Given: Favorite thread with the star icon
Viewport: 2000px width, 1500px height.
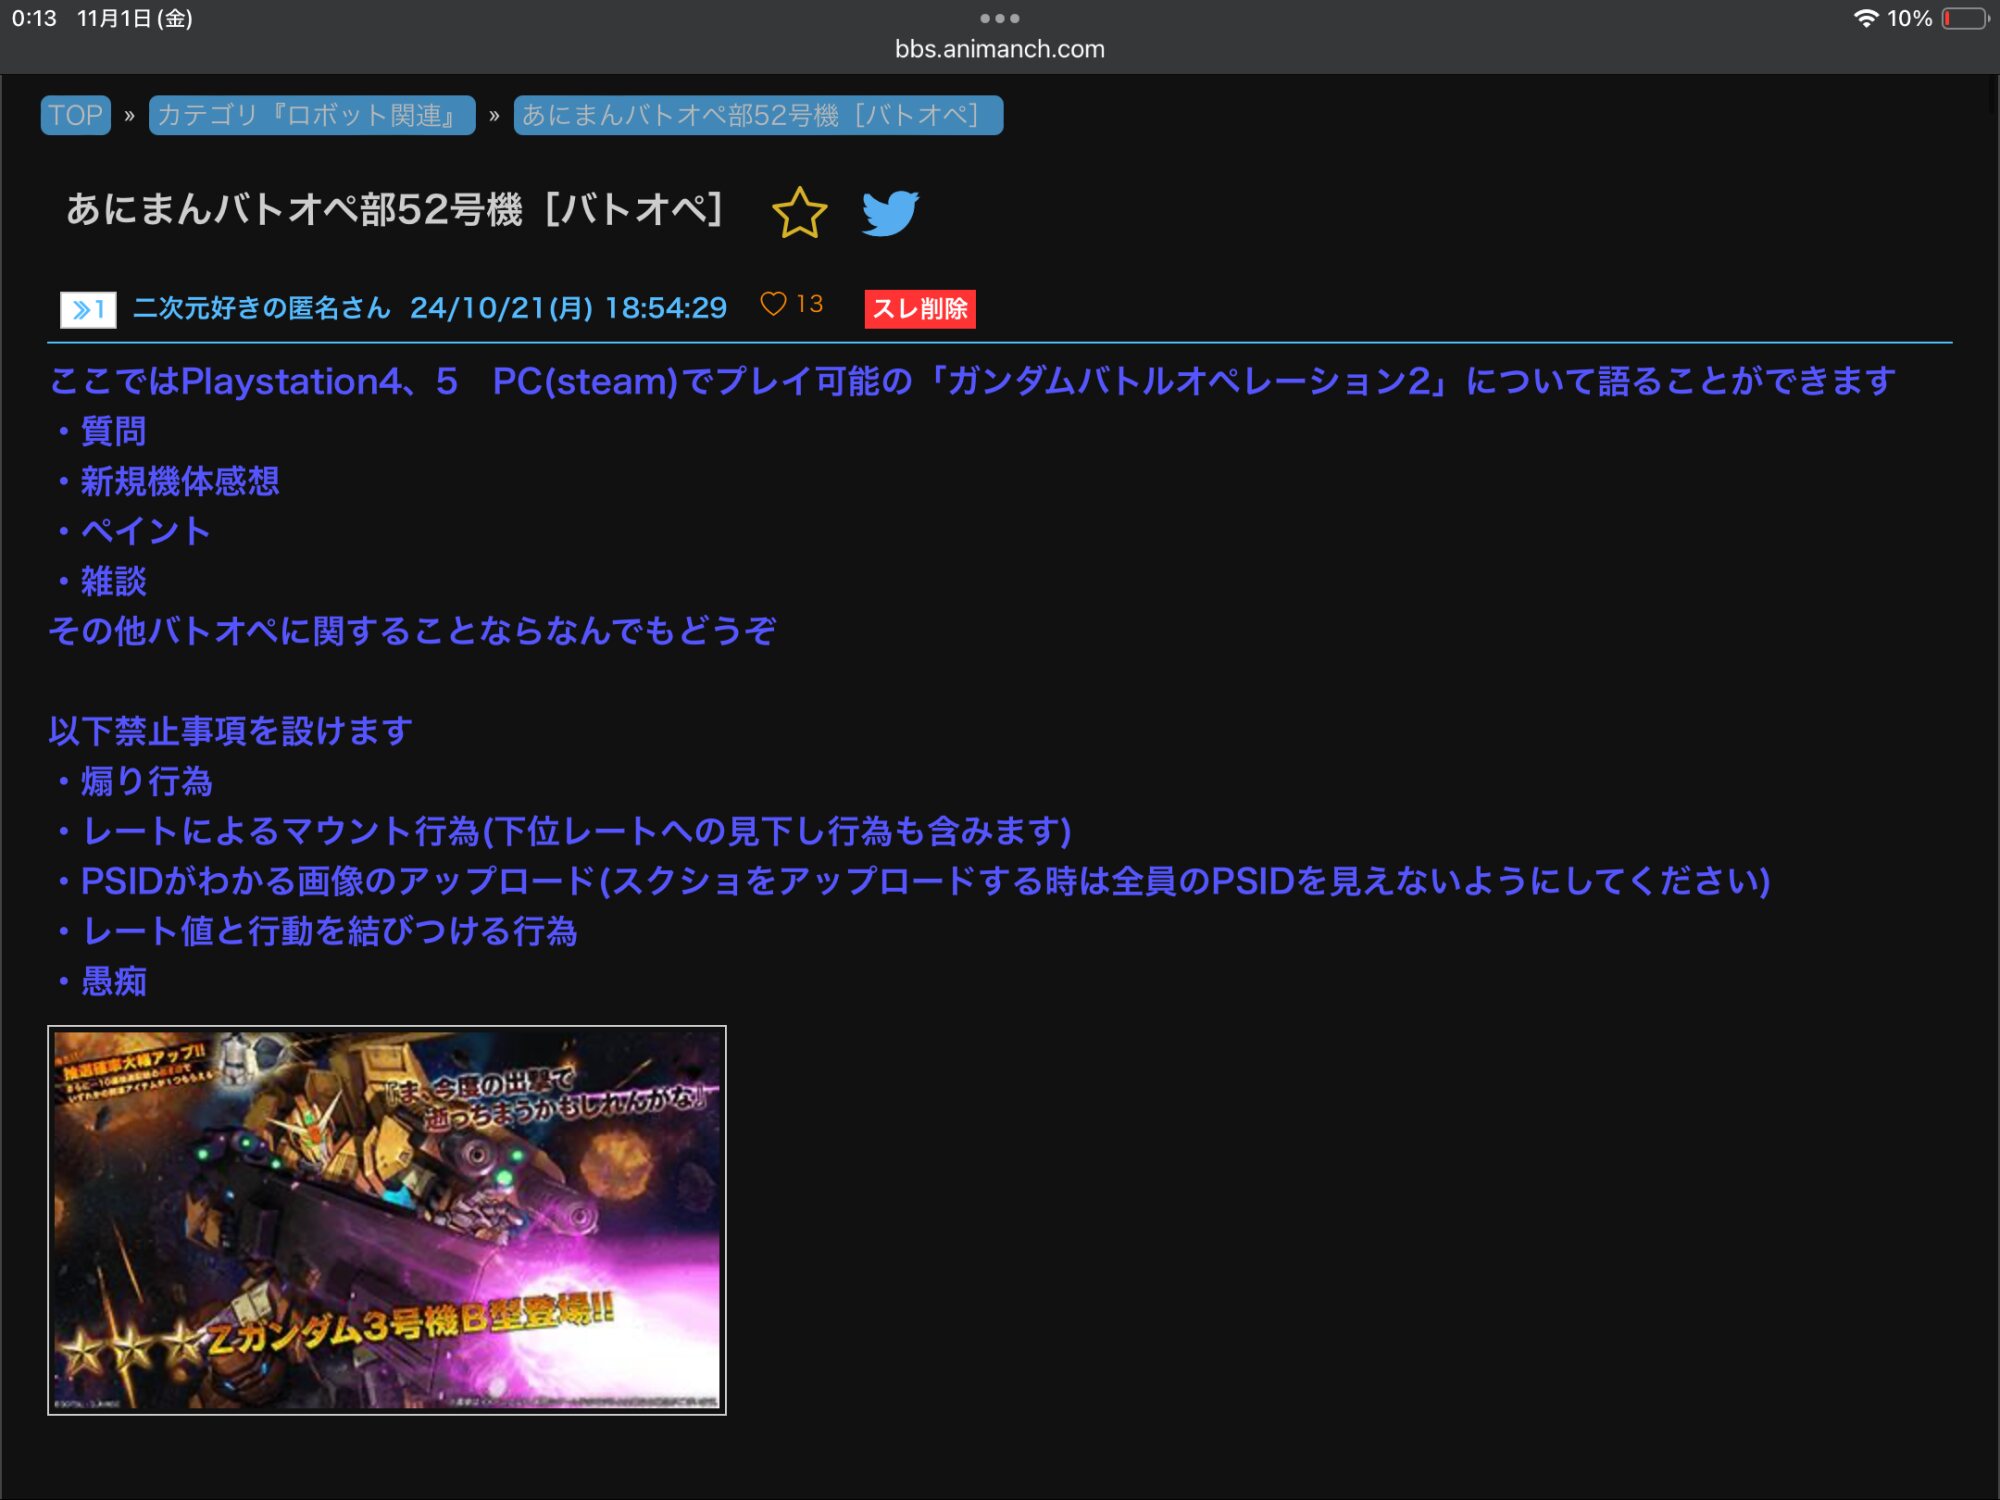Looking at the screenshot, I should click(x=800, y=212).
